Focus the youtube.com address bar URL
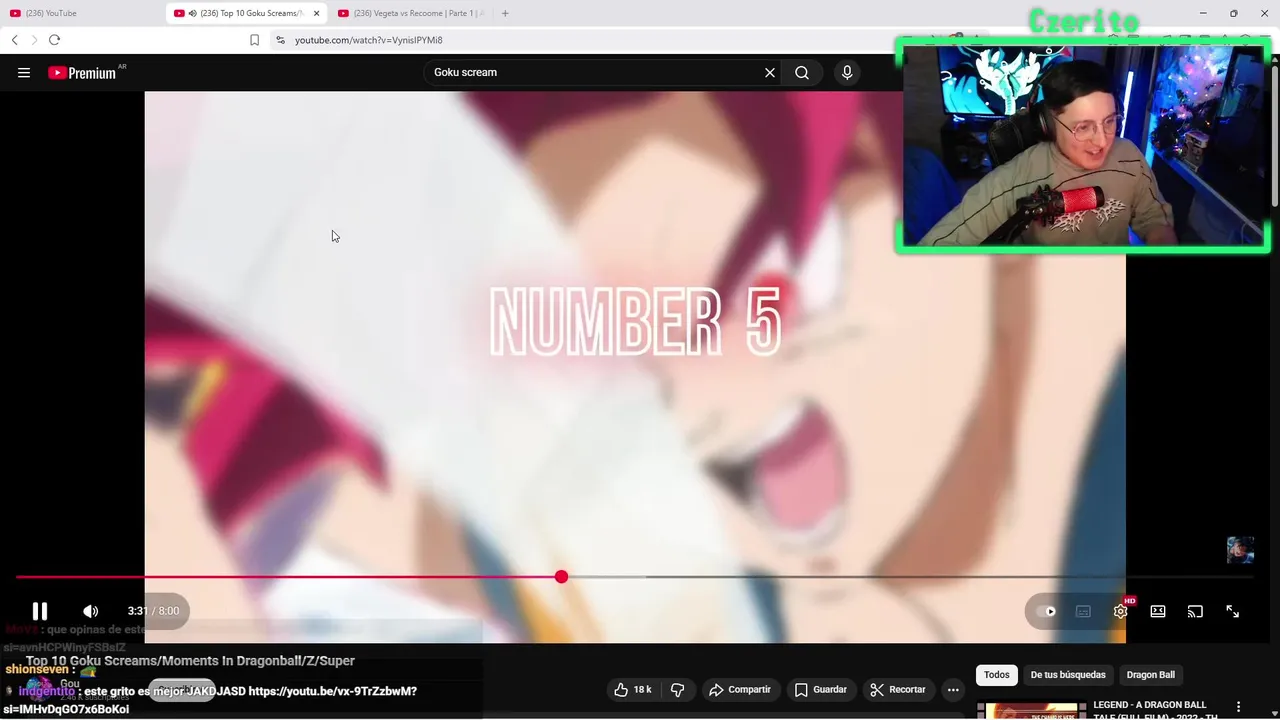1280x720 pixels. coord(369,40)
